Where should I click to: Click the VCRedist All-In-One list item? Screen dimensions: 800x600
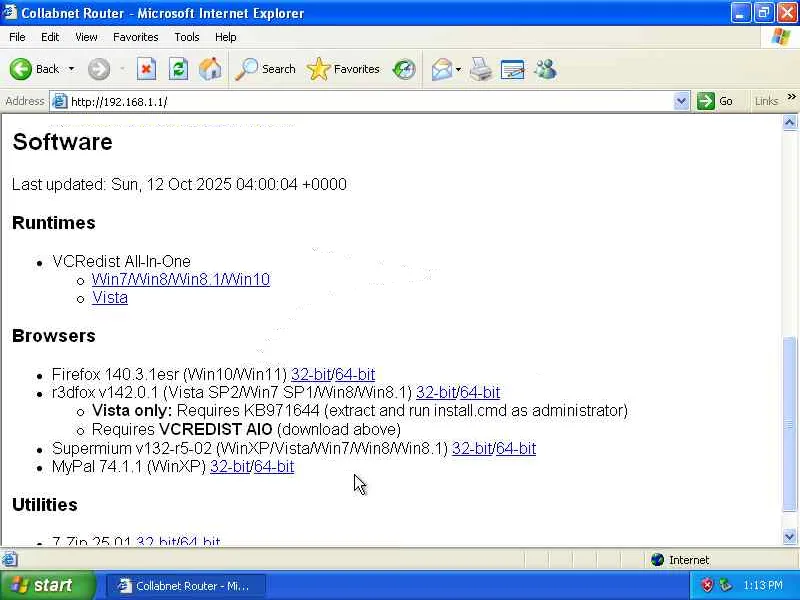click(x=121, y=261)
